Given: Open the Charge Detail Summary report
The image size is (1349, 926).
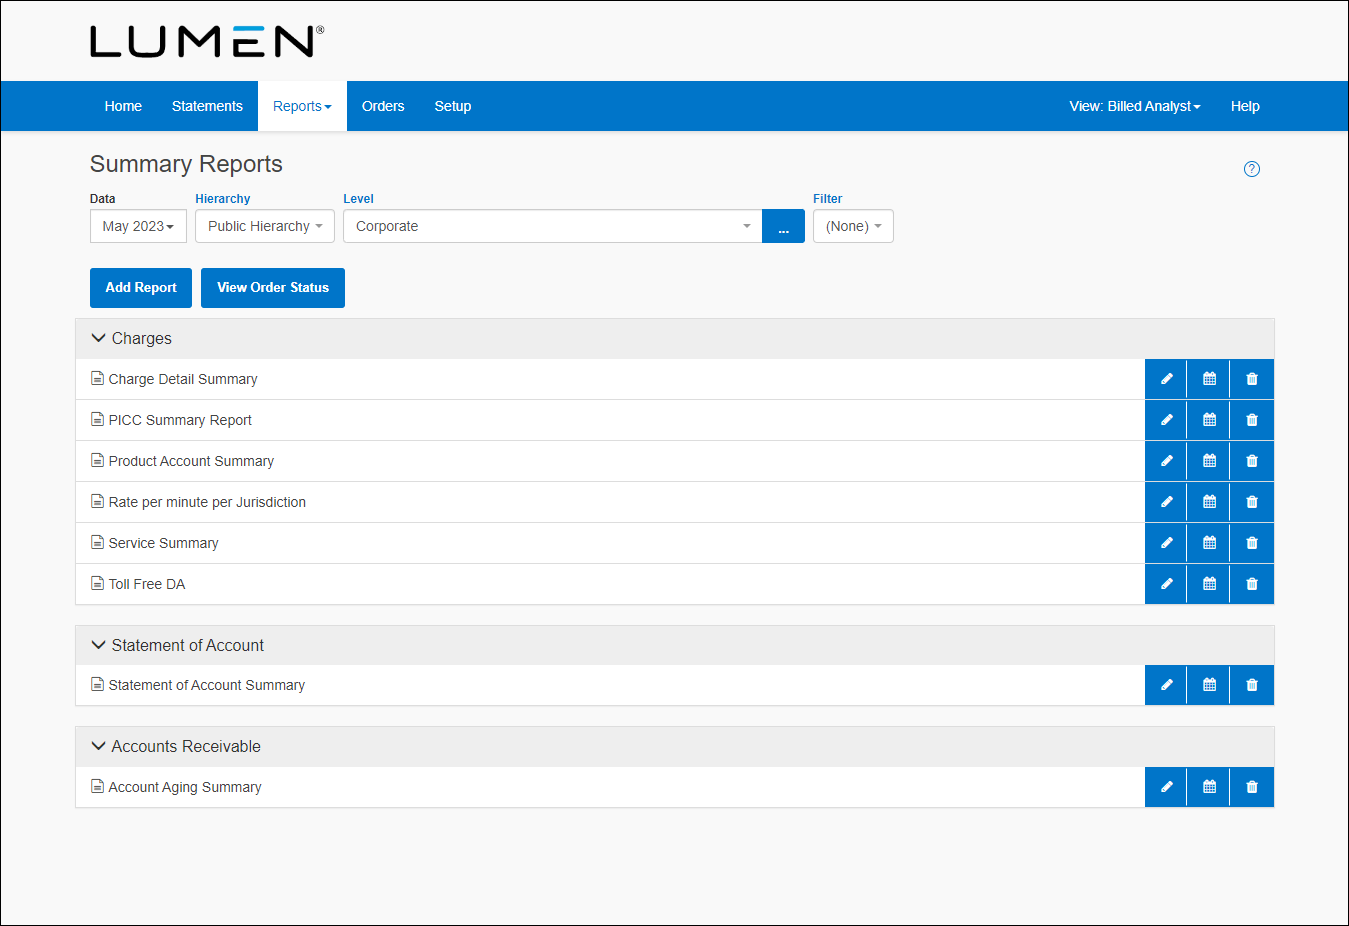Looking at the screenshot, I should pos(183,379).
